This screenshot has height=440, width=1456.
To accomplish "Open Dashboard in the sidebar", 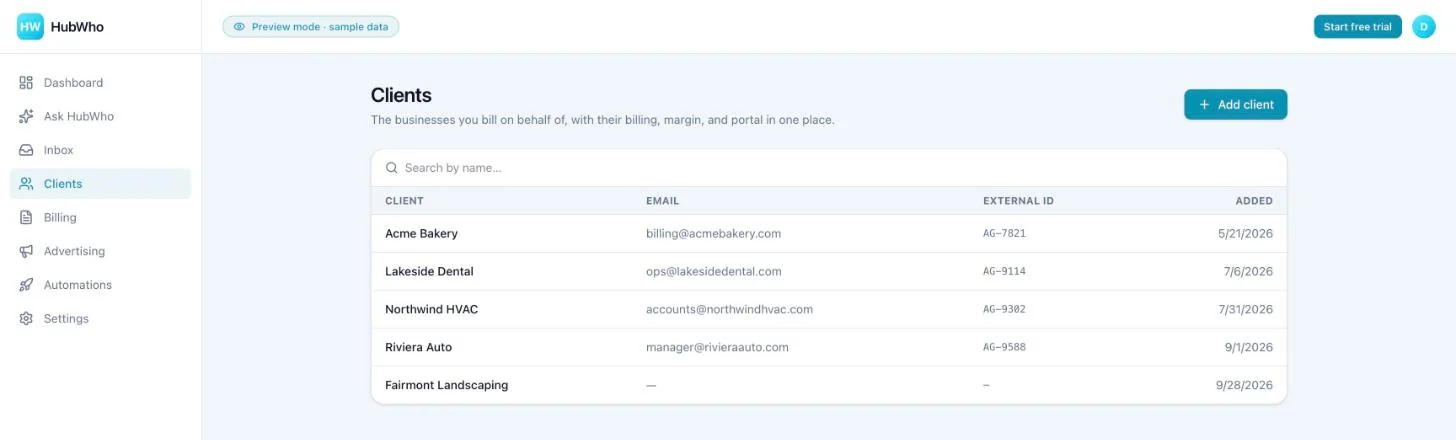I will pyautogui.click(x=100, y=83).
